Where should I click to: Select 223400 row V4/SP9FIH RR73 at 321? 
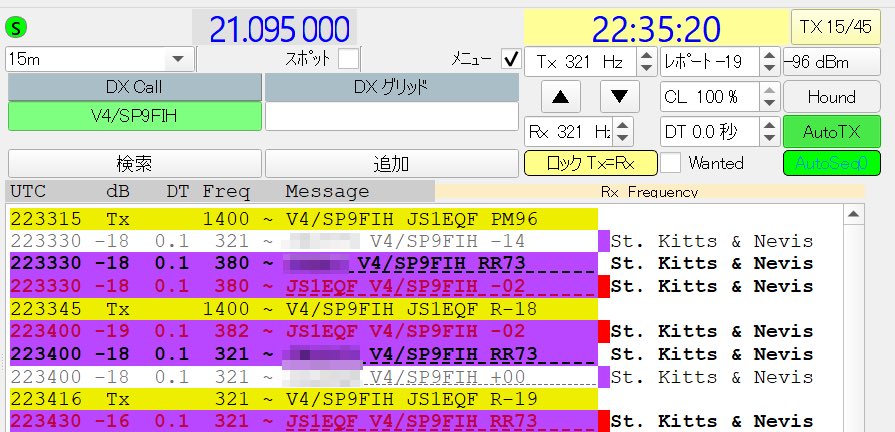(304, 354)
